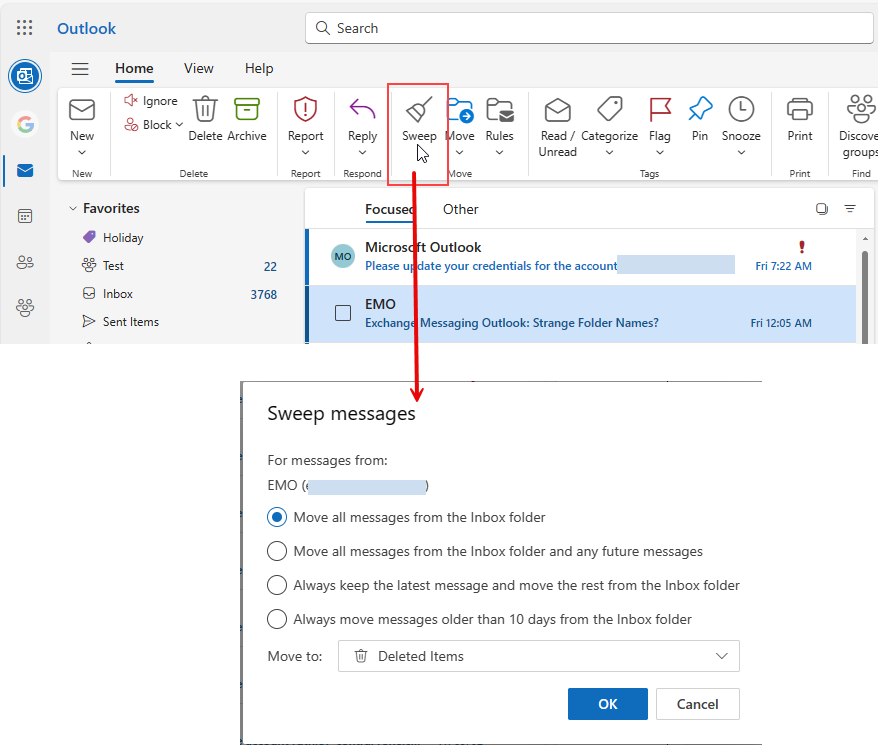Select 'Inbox folder and any future messages' option
Image resolution: width=878 pixels, height=745 pixels.
(x=277, y=551)
